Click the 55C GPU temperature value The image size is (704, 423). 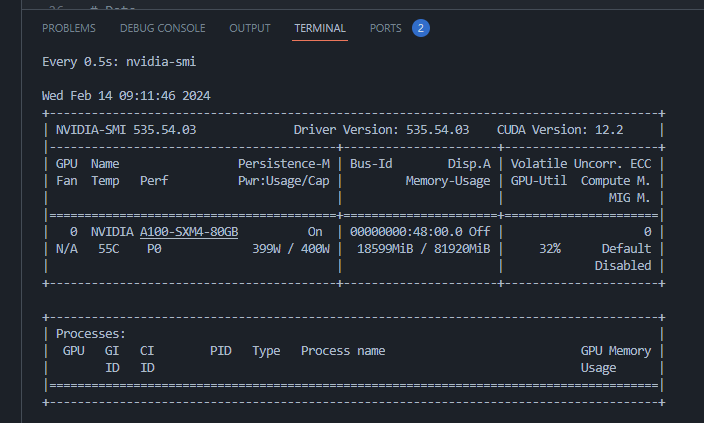coord(109,248)
